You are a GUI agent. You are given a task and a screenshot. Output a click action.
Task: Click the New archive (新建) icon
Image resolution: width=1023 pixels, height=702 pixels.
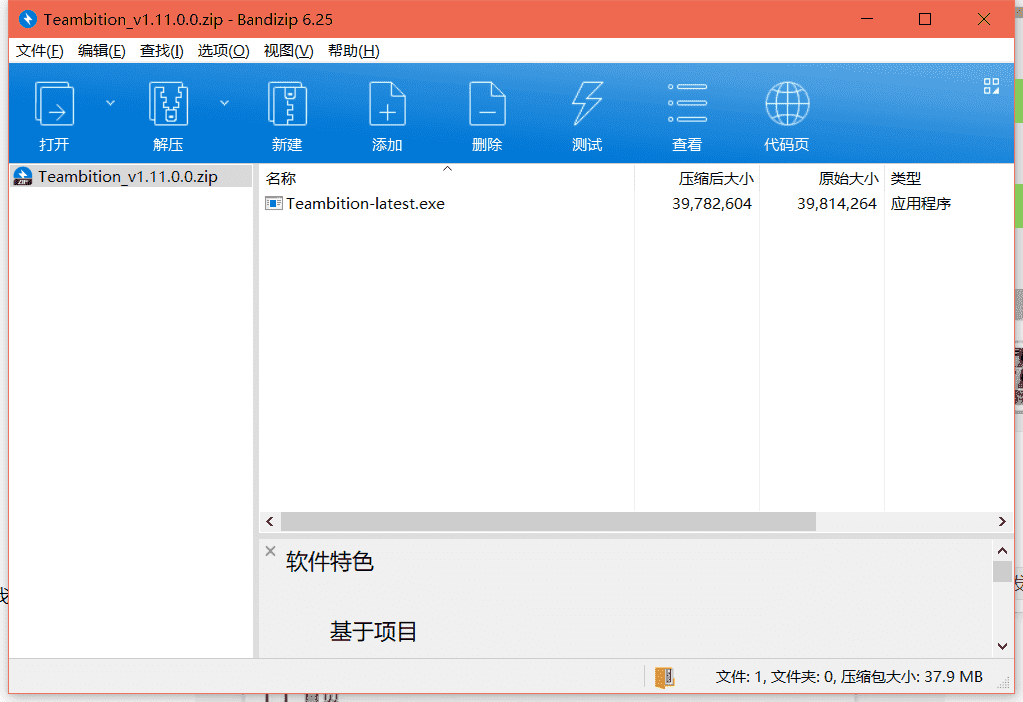coord(287,103)
